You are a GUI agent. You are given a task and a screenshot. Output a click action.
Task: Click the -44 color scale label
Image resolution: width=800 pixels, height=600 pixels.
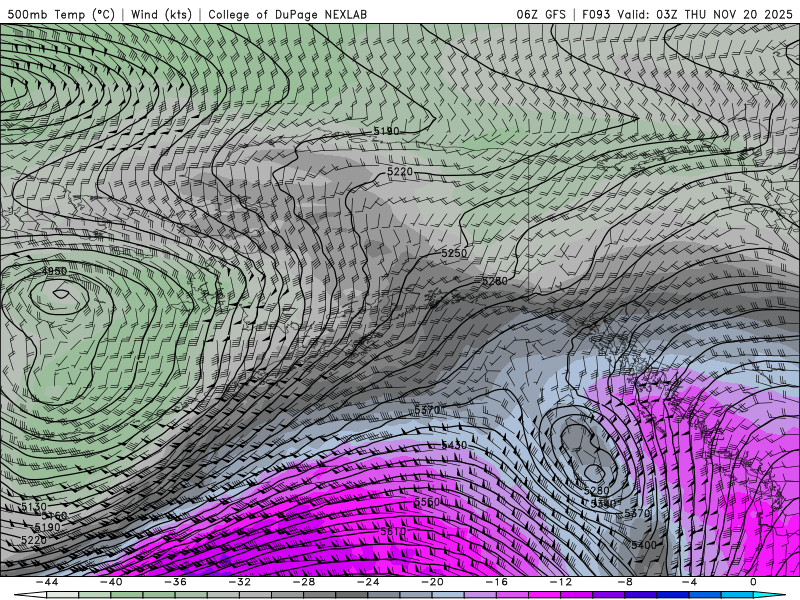pos(47,582)
